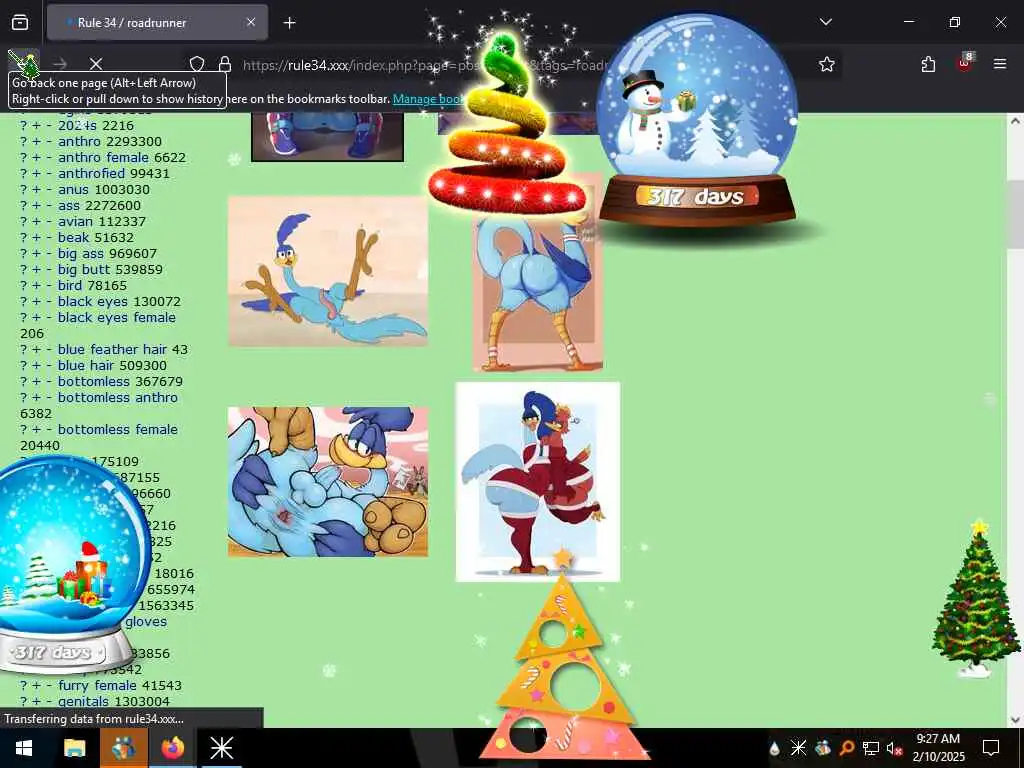Screen dimensions: 1024x768
Task: Open the beak tag link
Action: 73,238
